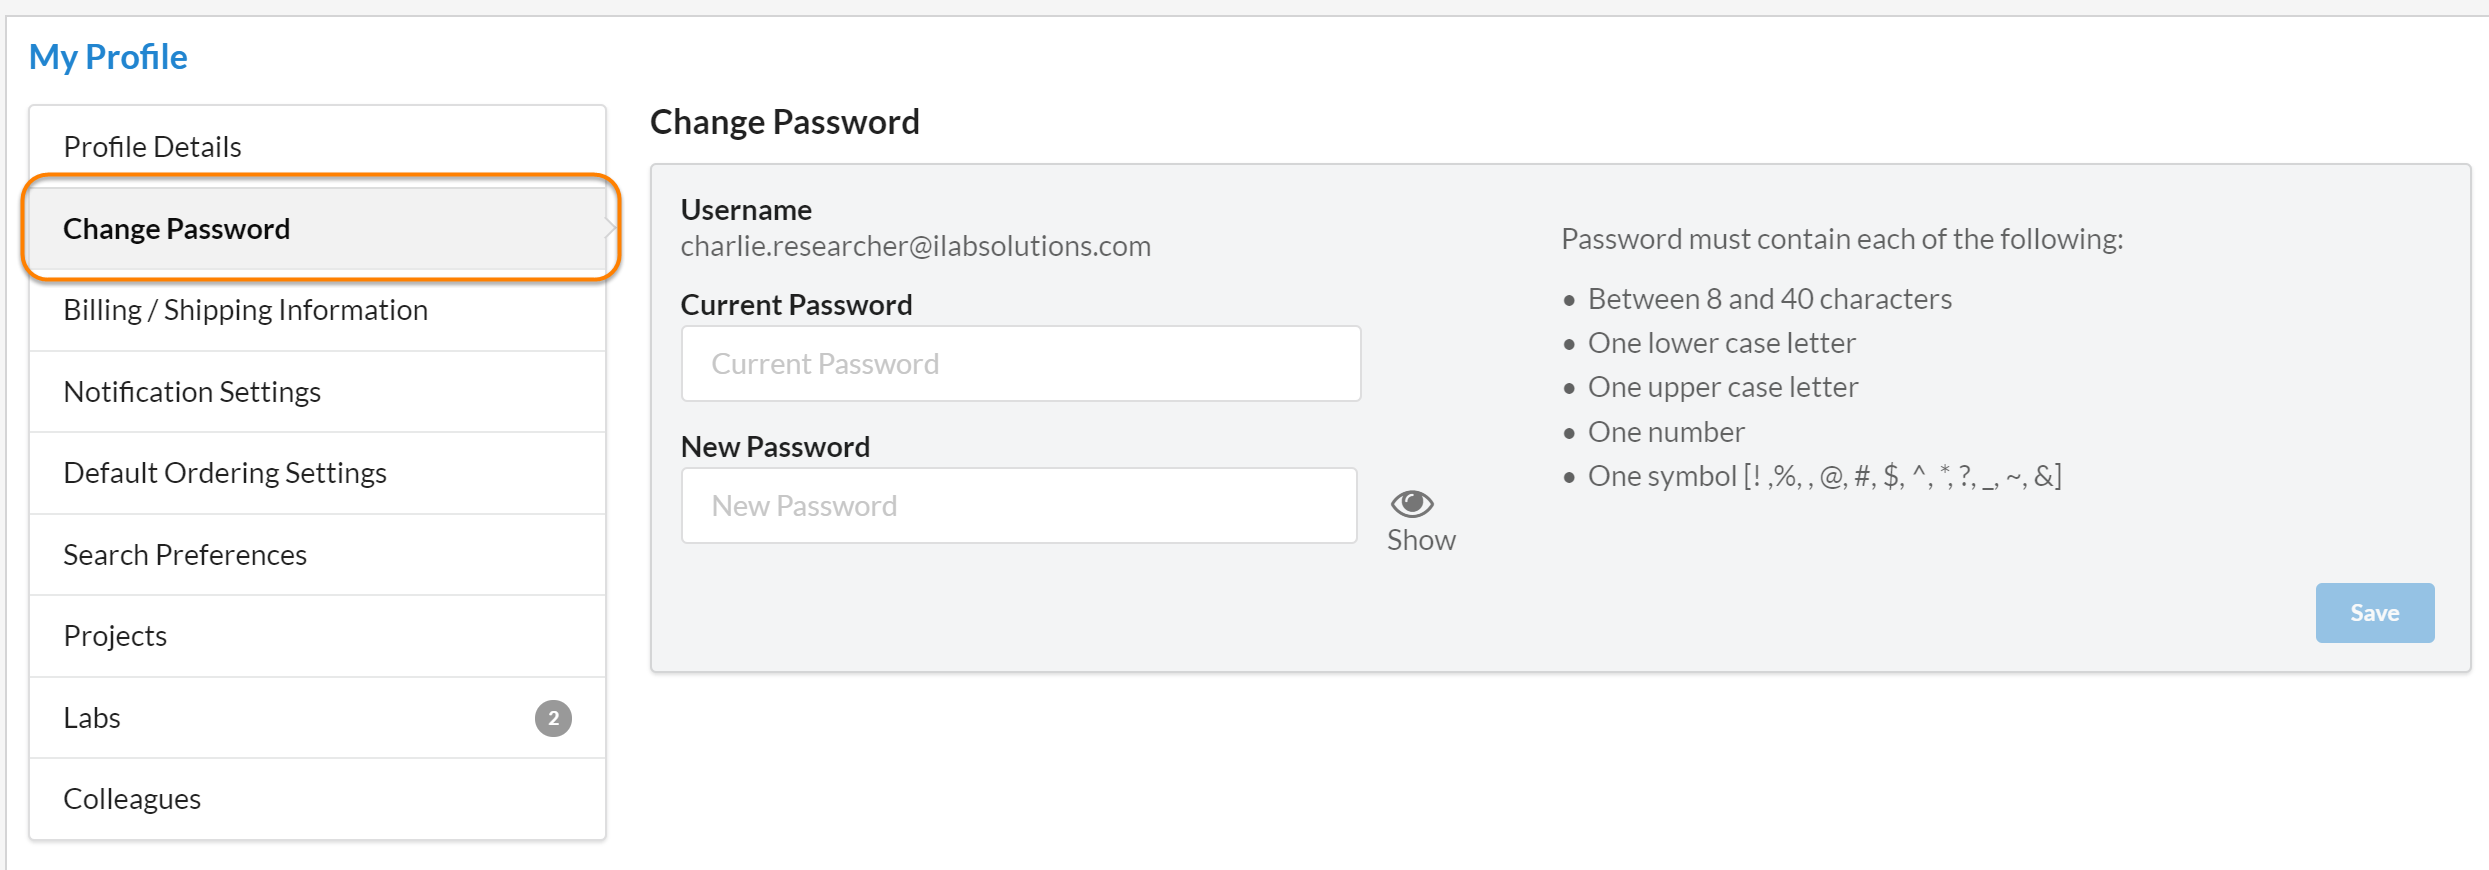The image size is (2489, 870).
Task: Click the Labs count badge showing 2
Action: tap(553, 718)
